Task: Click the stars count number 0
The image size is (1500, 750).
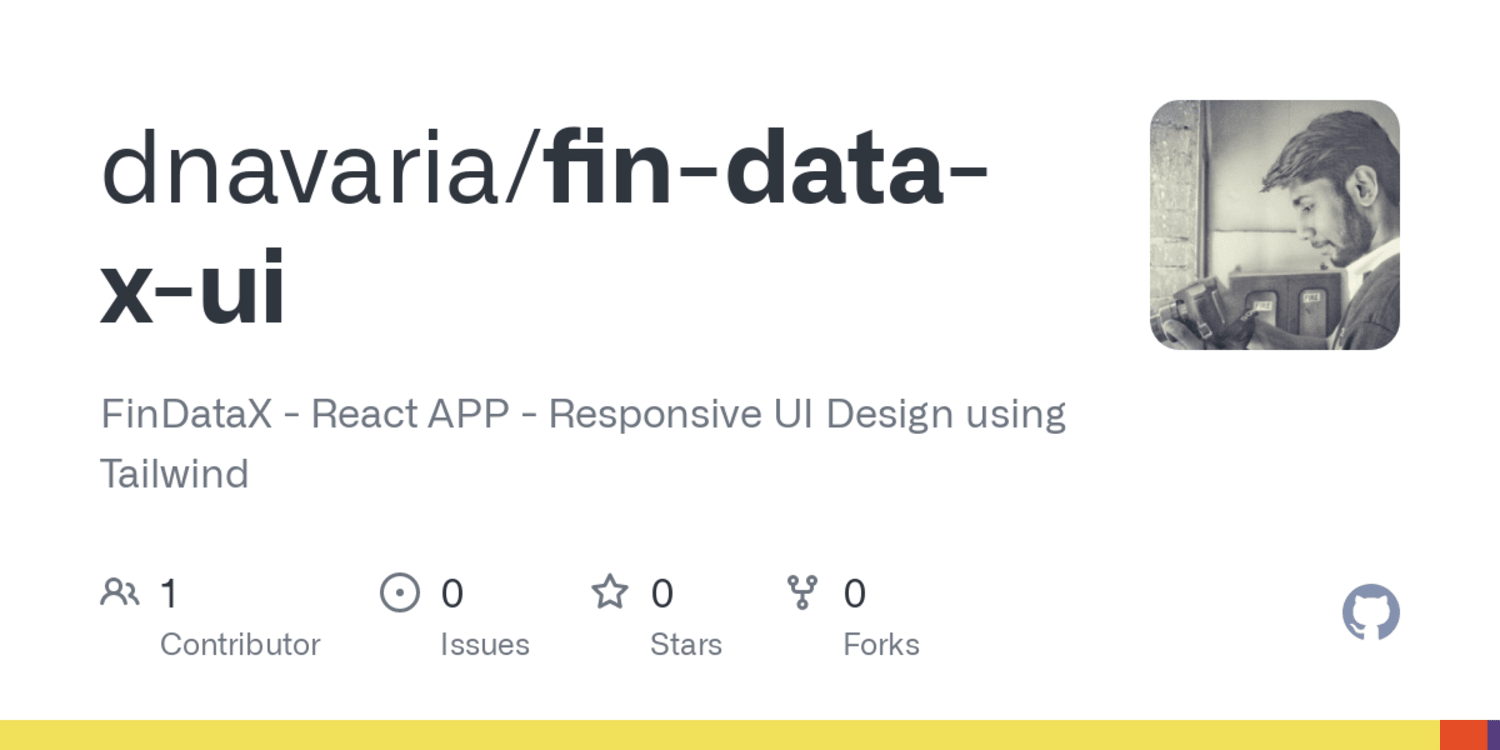Action: click(662, 594)
